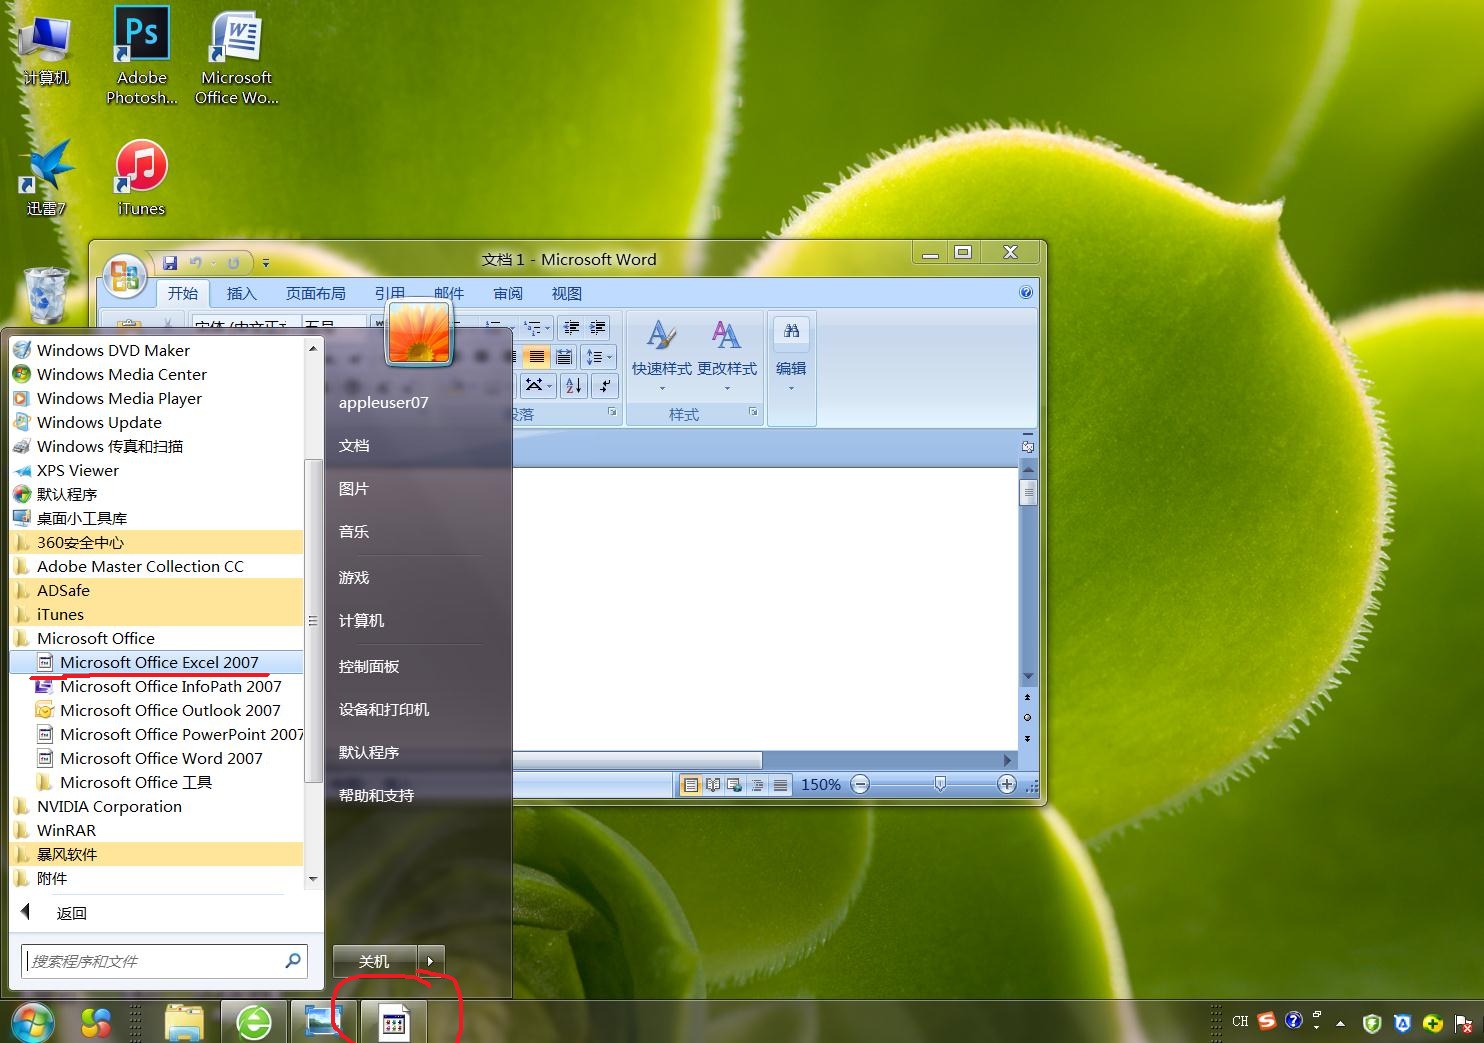Open the green browser icon on taskbar
This screenshot has width=1484, height=1043.
[253, 1022]
